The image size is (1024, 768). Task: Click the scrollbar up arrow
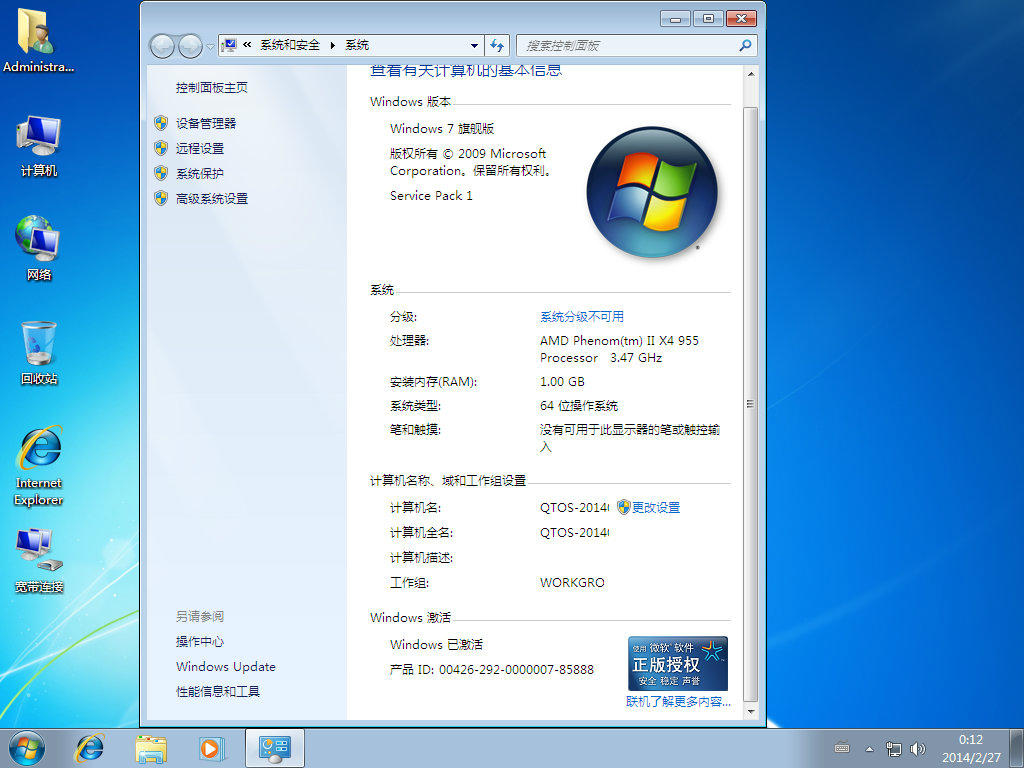coord(751,74)
